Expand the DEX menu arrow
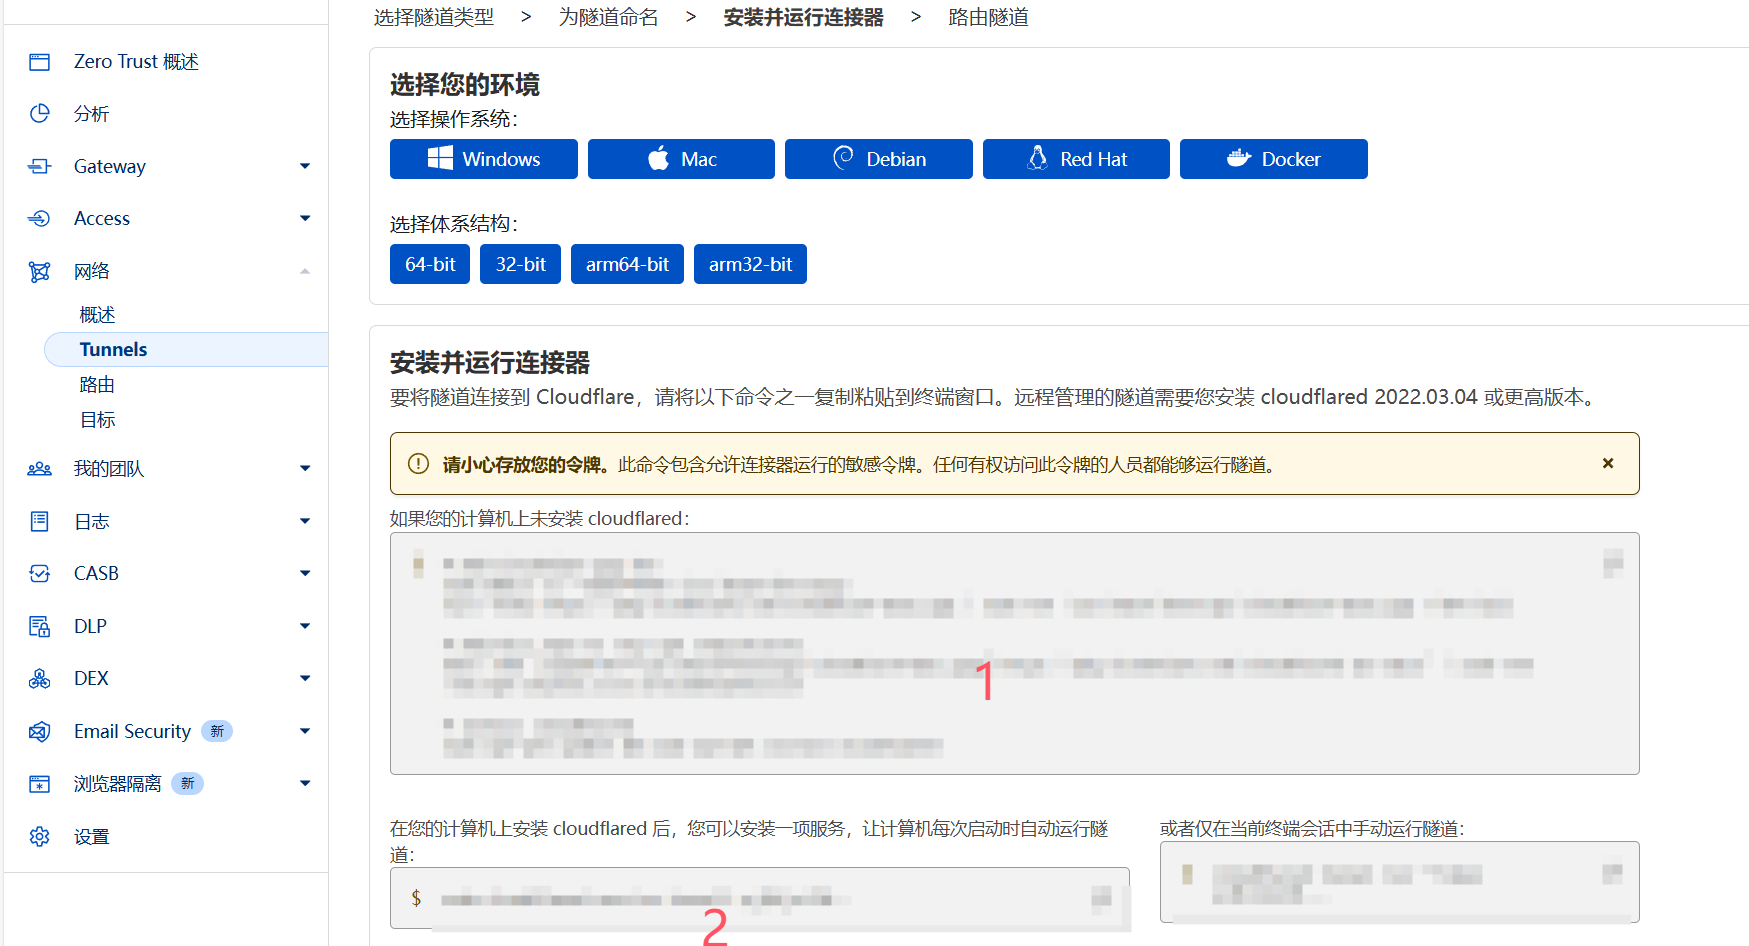This screenshot has width=1749, height=946. [x=305, y=678]
